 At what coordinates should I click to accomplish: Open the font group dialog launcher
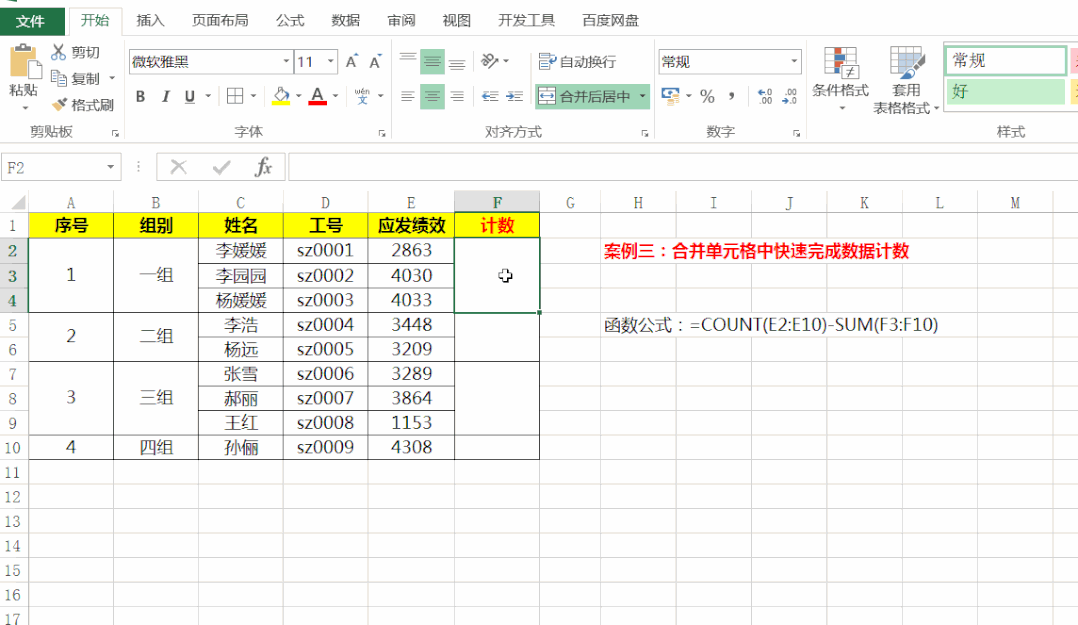(382, 133)
